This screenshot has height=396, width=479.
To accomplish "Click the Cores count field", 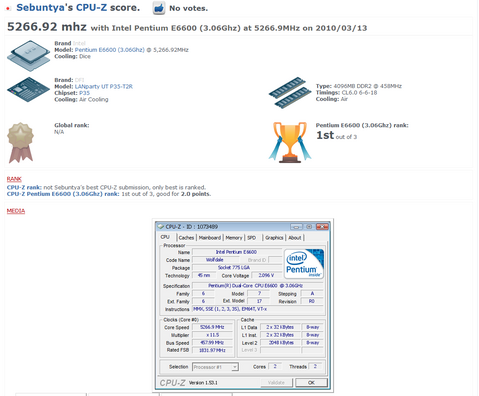I will coord(275,366).
